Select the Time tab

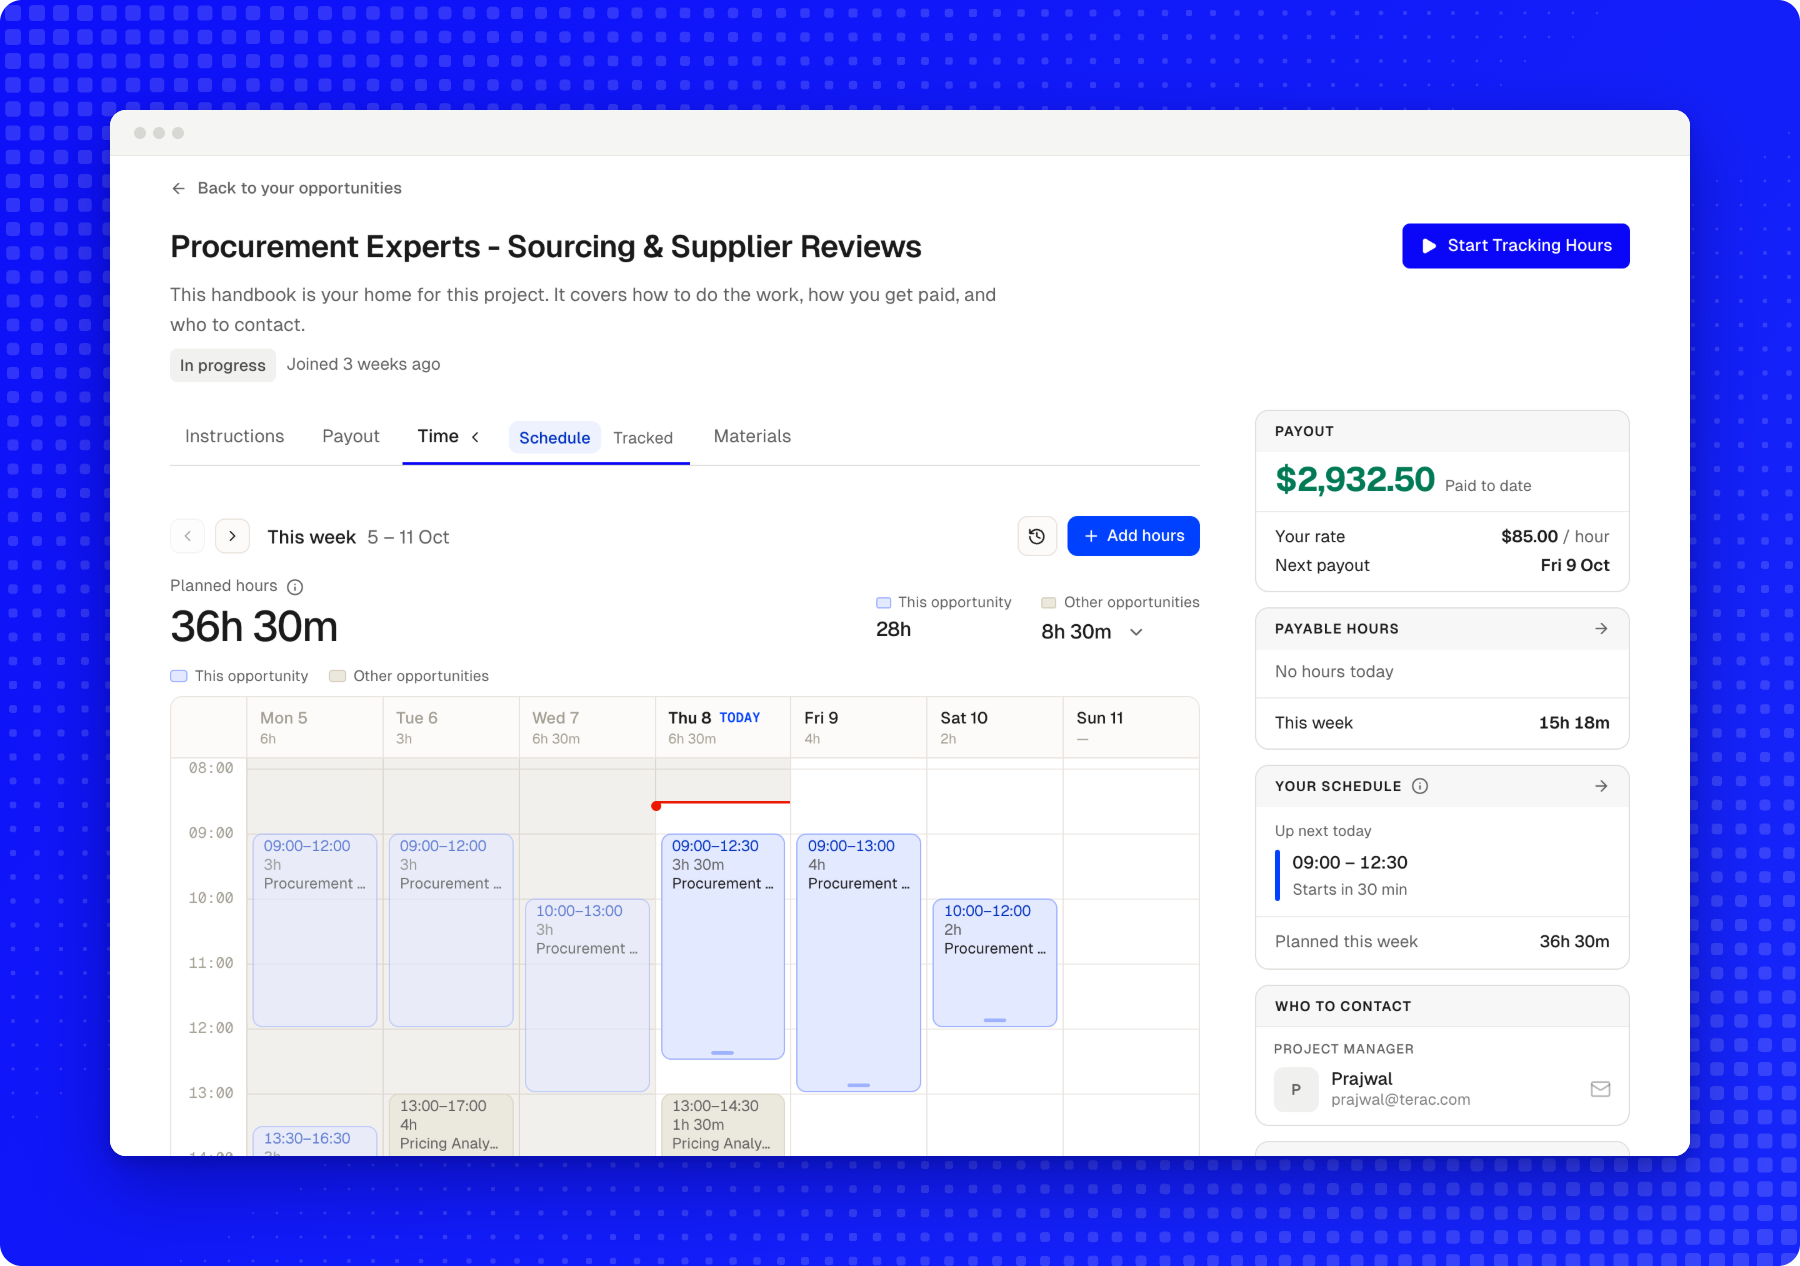click(438, 436)
